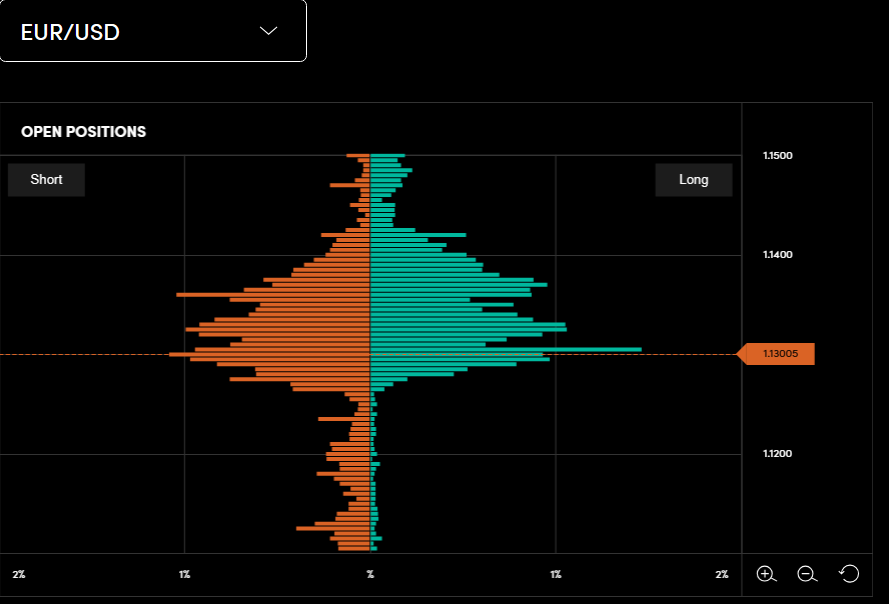Screen dimensions: 889x604
Task: Open the EUR/USD currency pair dropdown
Action: pyautogui.click(x=153, y=31)
